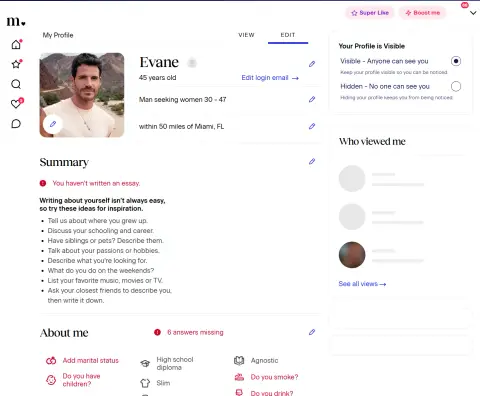Screen dimensions: 480x396
Task: Open the blurred viewer avatar in Who viewed me
Action: (352, 255)
